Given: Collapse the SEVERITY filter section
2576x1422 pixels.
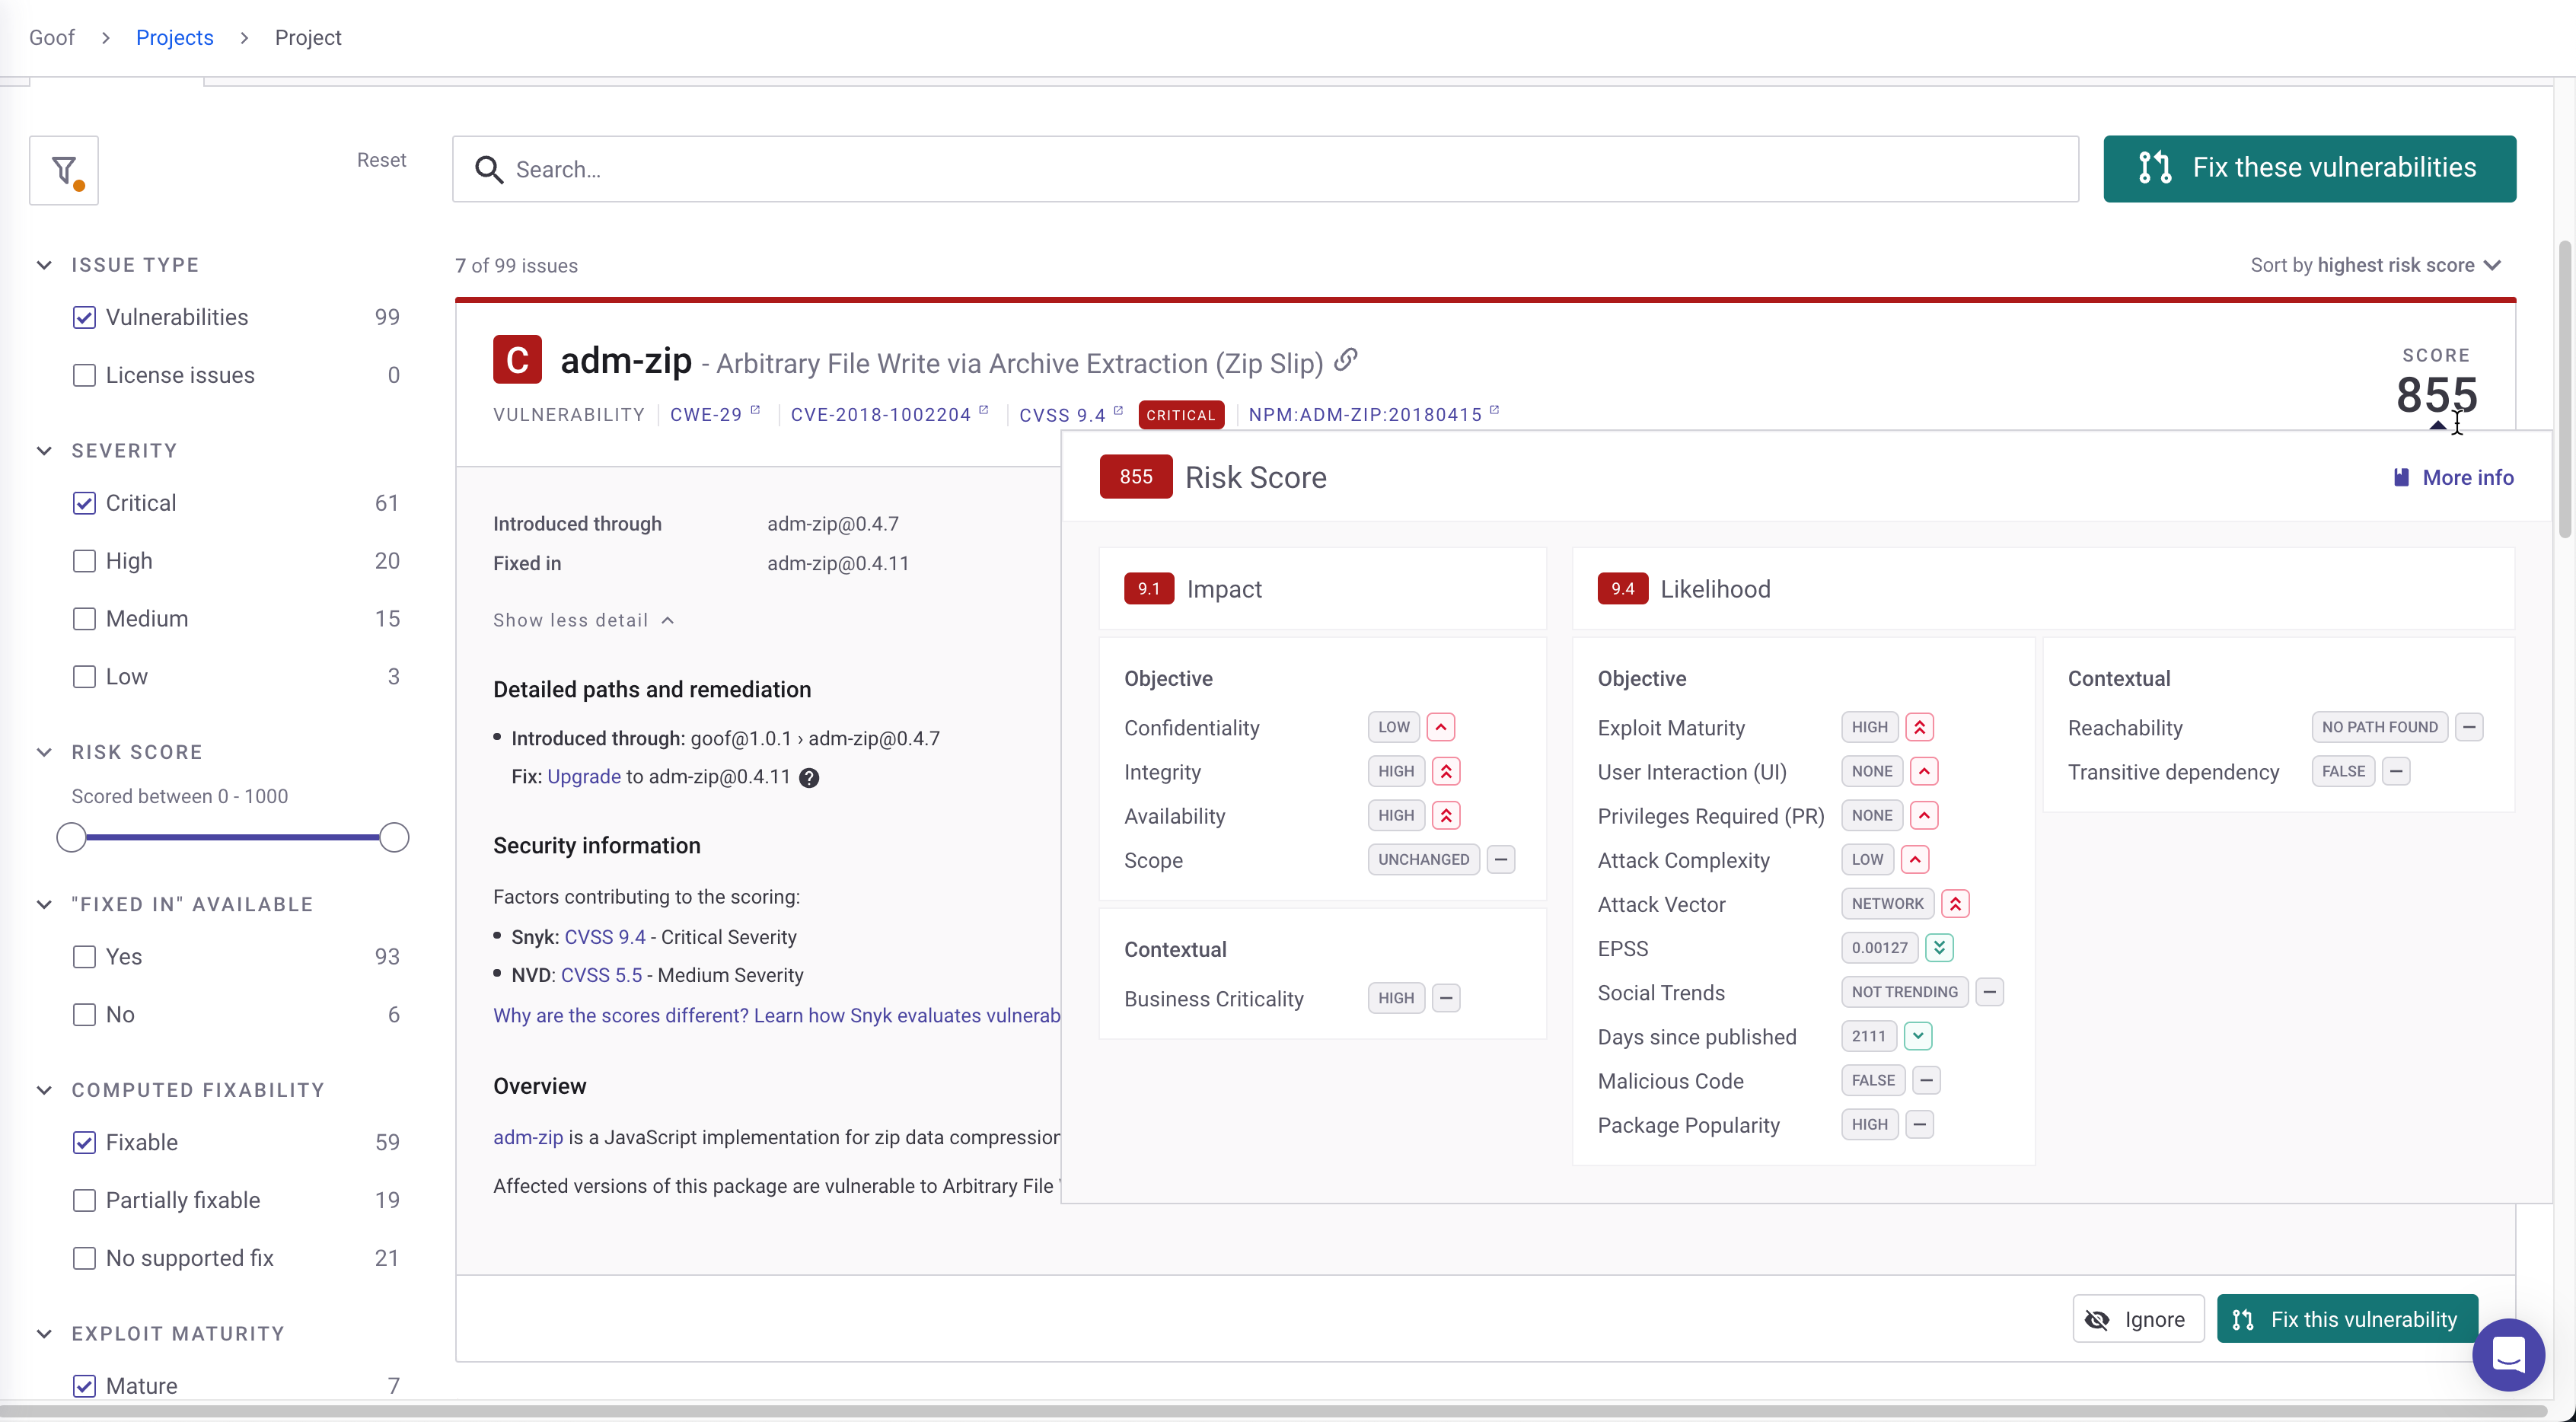Looking at the screenshot, I should (43, 450).
